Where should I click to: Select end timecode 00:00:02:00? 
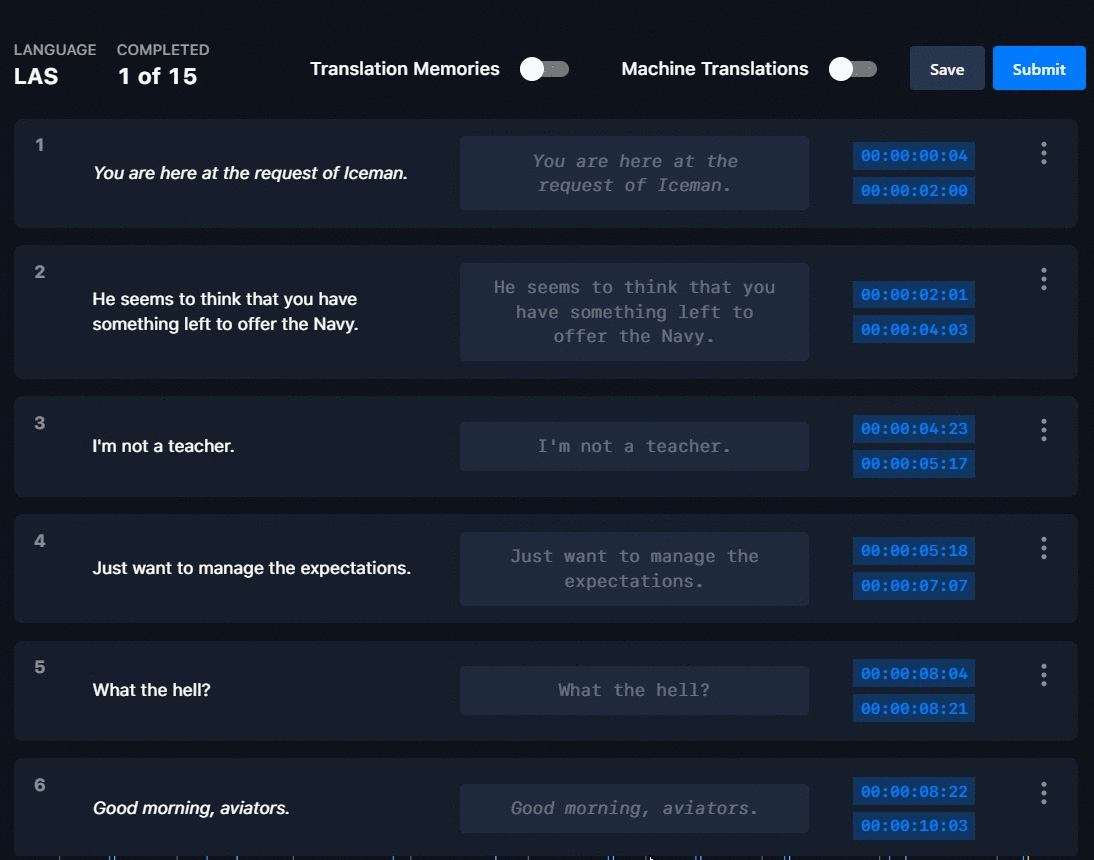click(x=913, y=190)
